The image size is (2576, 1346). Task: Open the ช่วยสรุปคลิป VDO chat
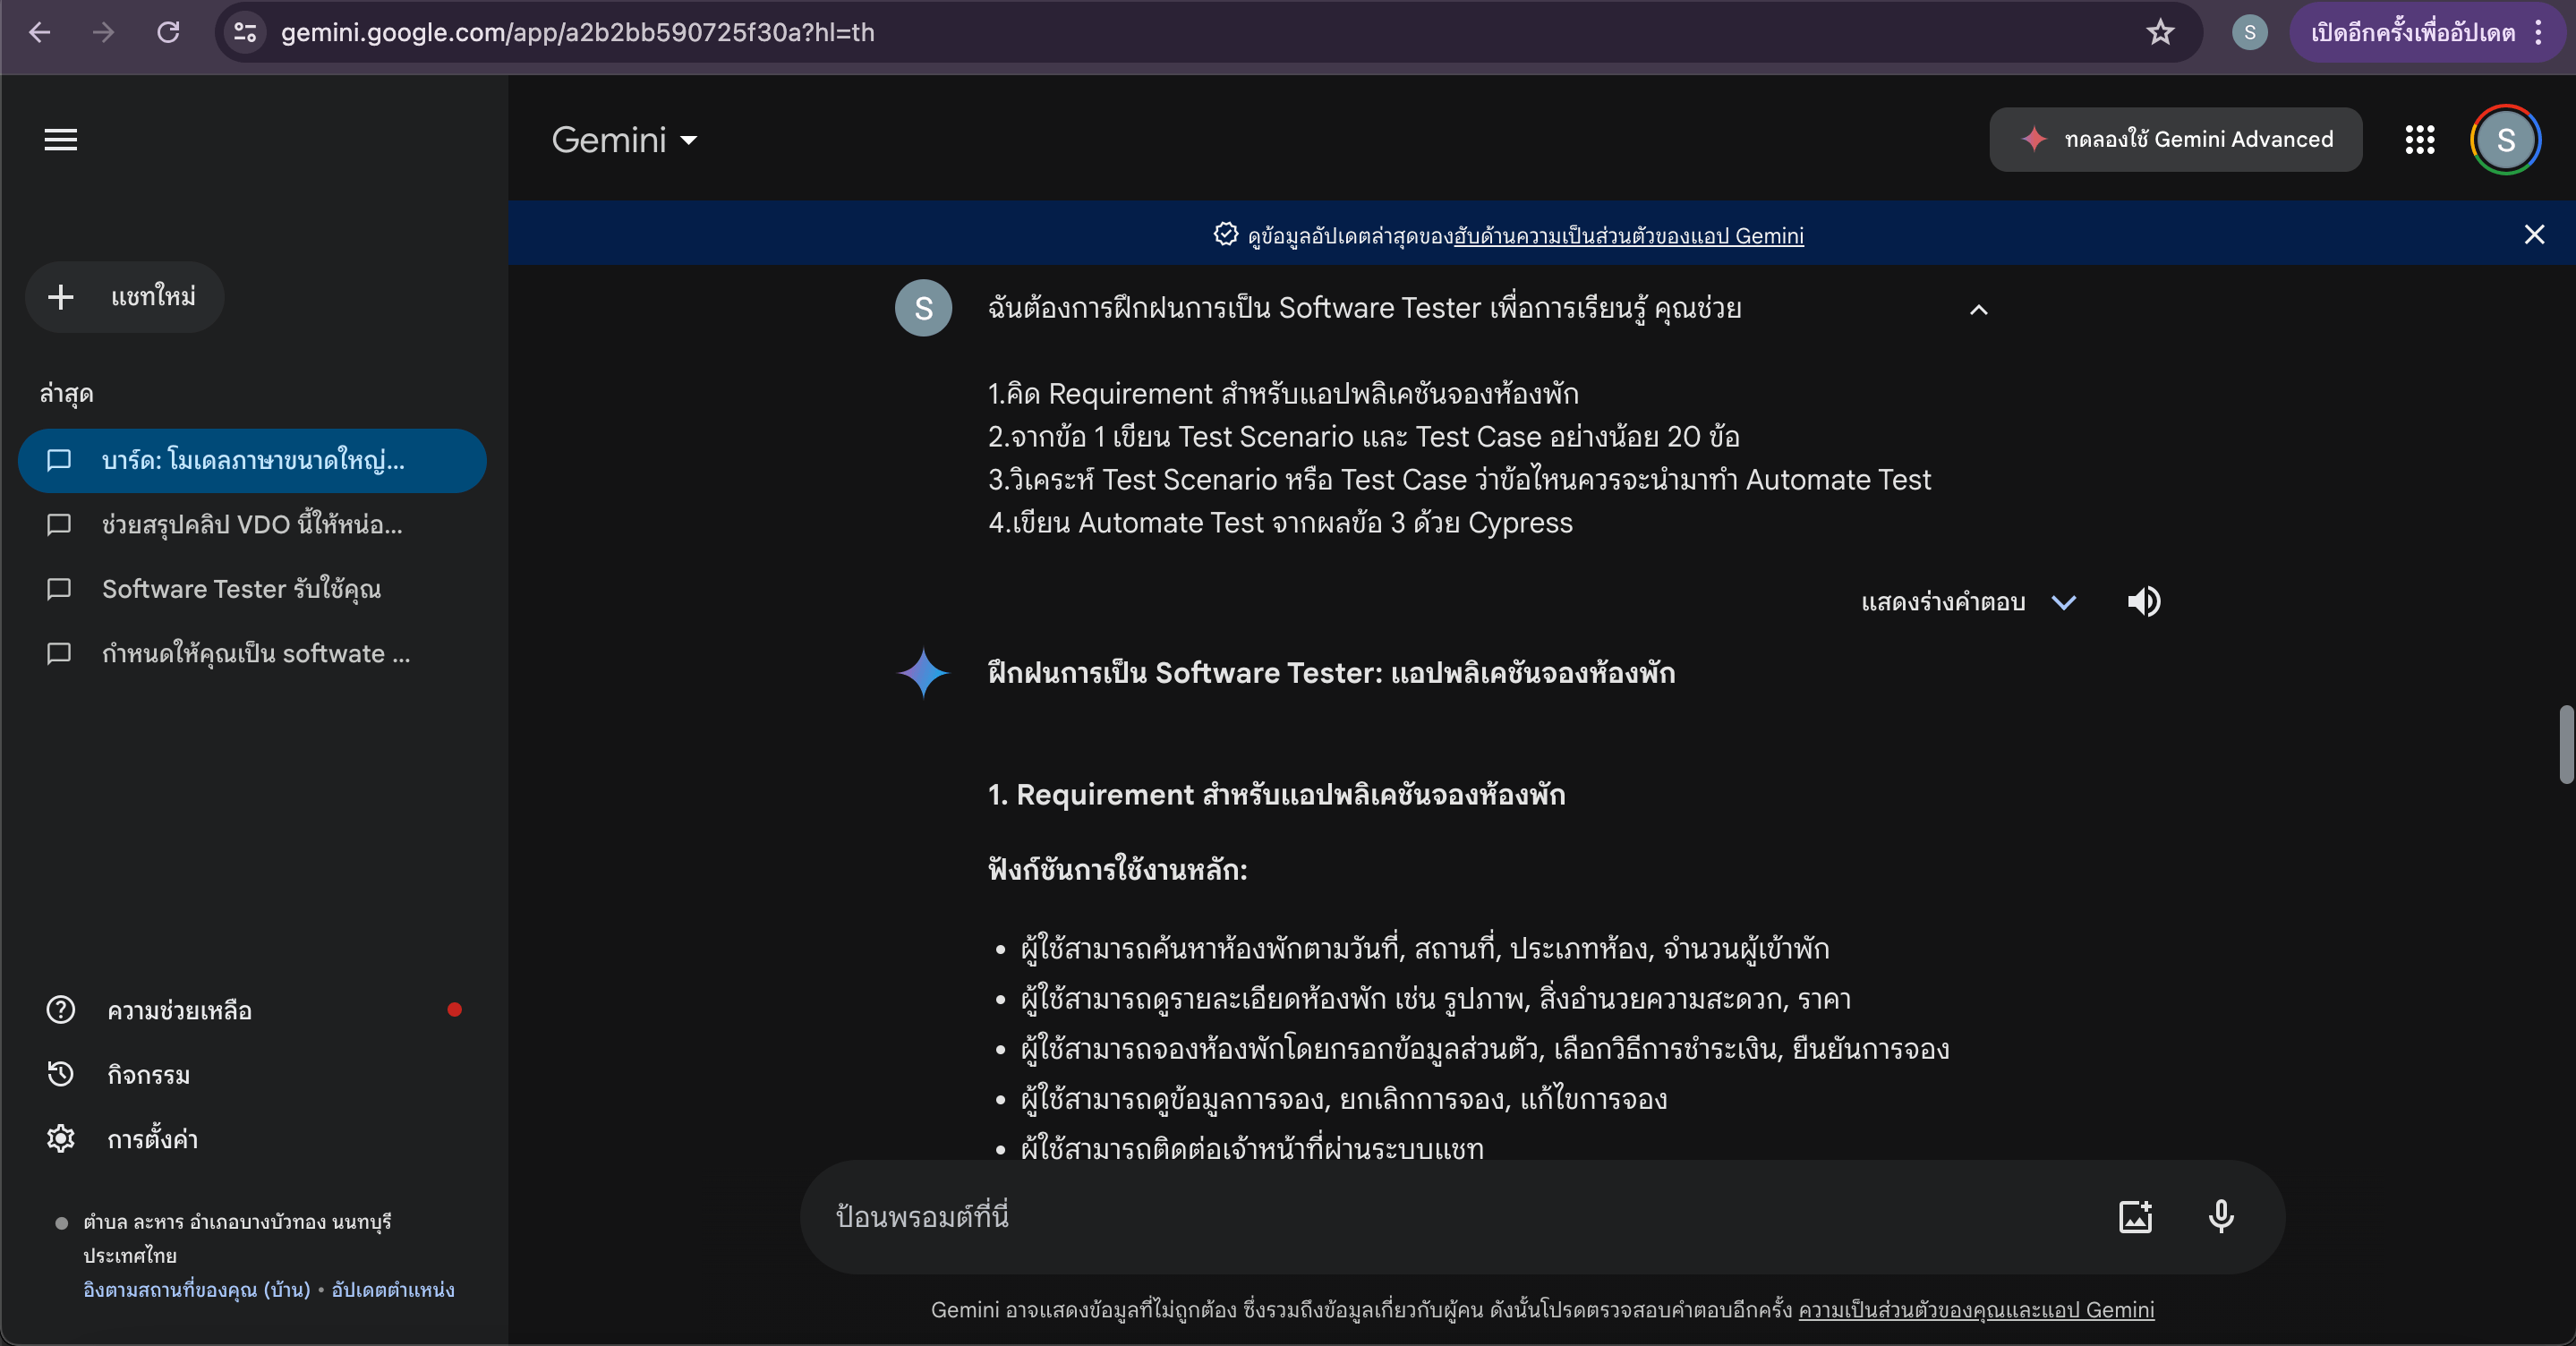point(252,525)
